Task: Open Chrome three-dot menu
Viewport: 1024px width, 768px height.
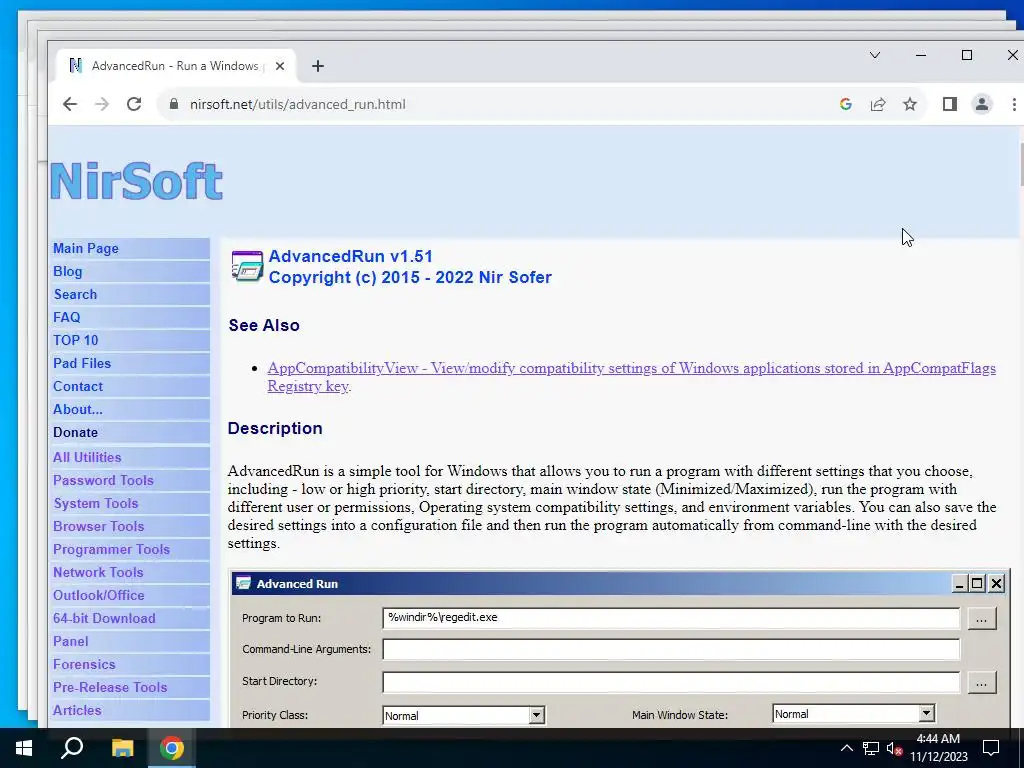Action: [1014, 104]
